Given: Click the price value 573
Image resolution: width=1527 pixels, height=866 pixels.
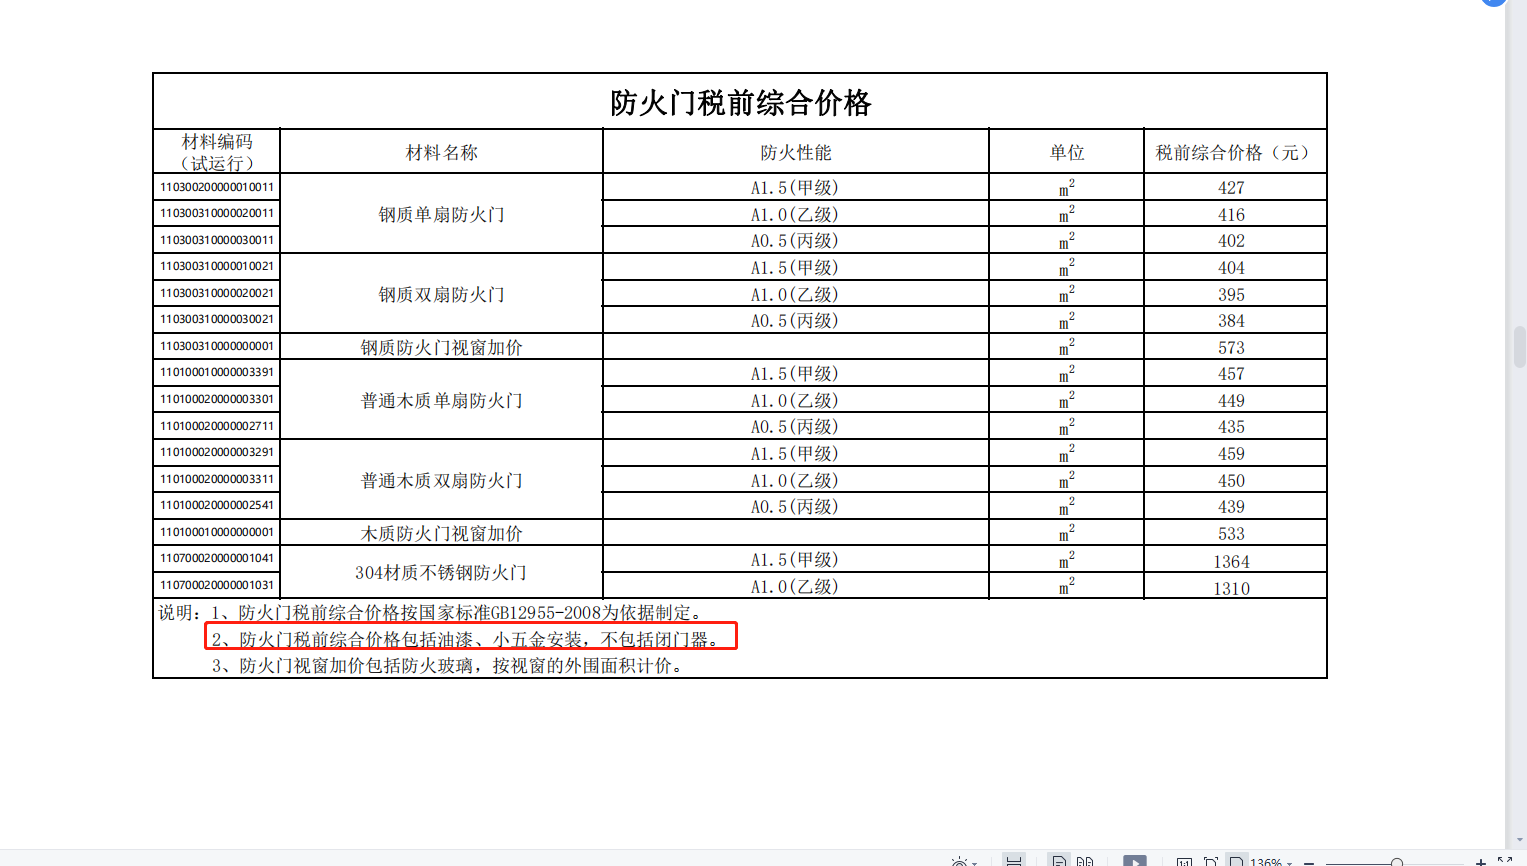Looking at the screenshot, I should [x=1231, y=348].
